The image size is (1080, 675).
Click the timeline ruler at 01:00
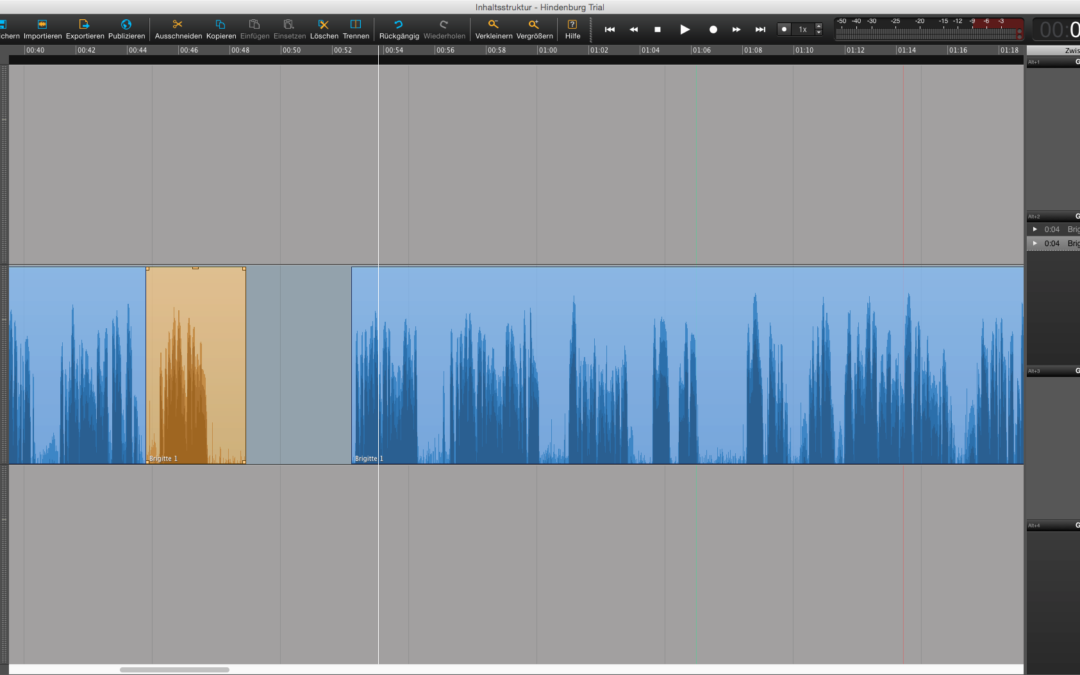click(548, 50)
